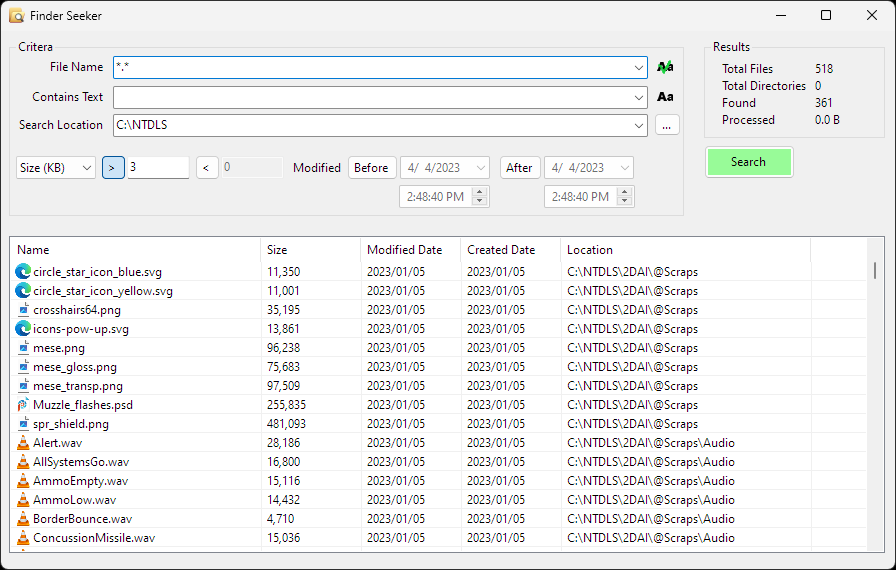This screenshot has height=570, width=896.
Task: Sort by Modified Date column header
Action: point(410,250)
